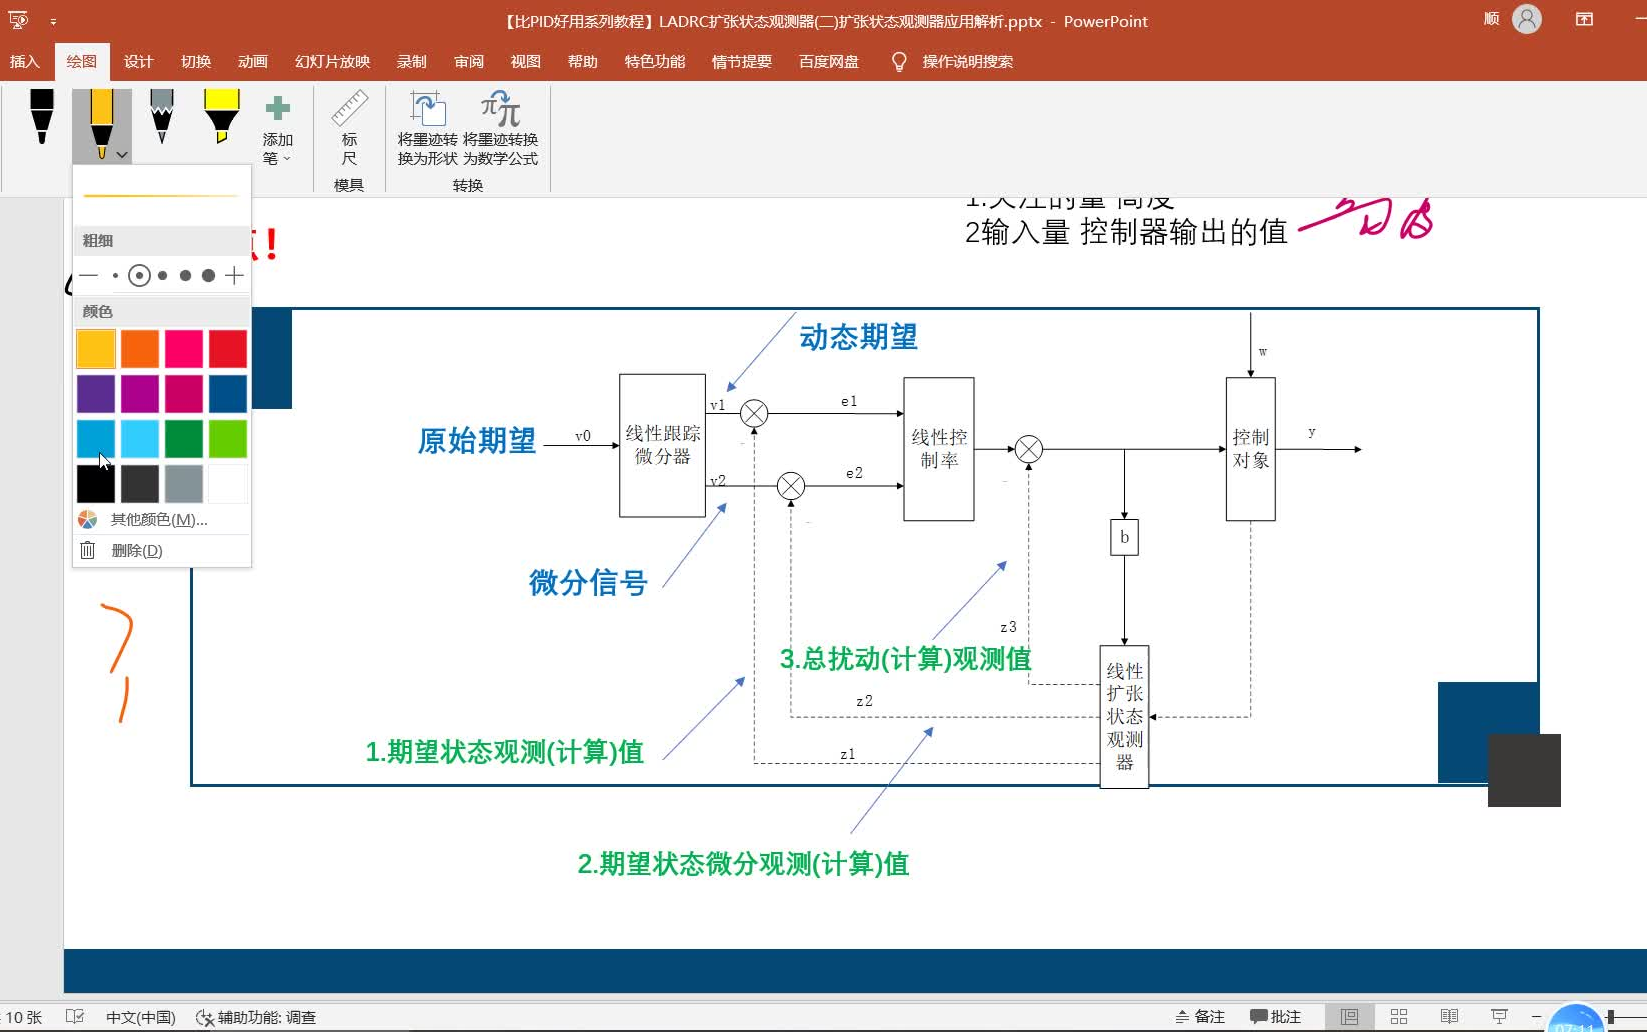Pick the white color swatch

pyautogui.click(x=228, y=484)
